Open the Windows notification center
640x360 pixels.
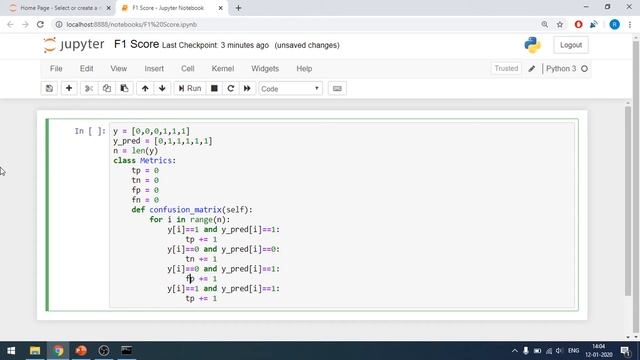point(625,351)
